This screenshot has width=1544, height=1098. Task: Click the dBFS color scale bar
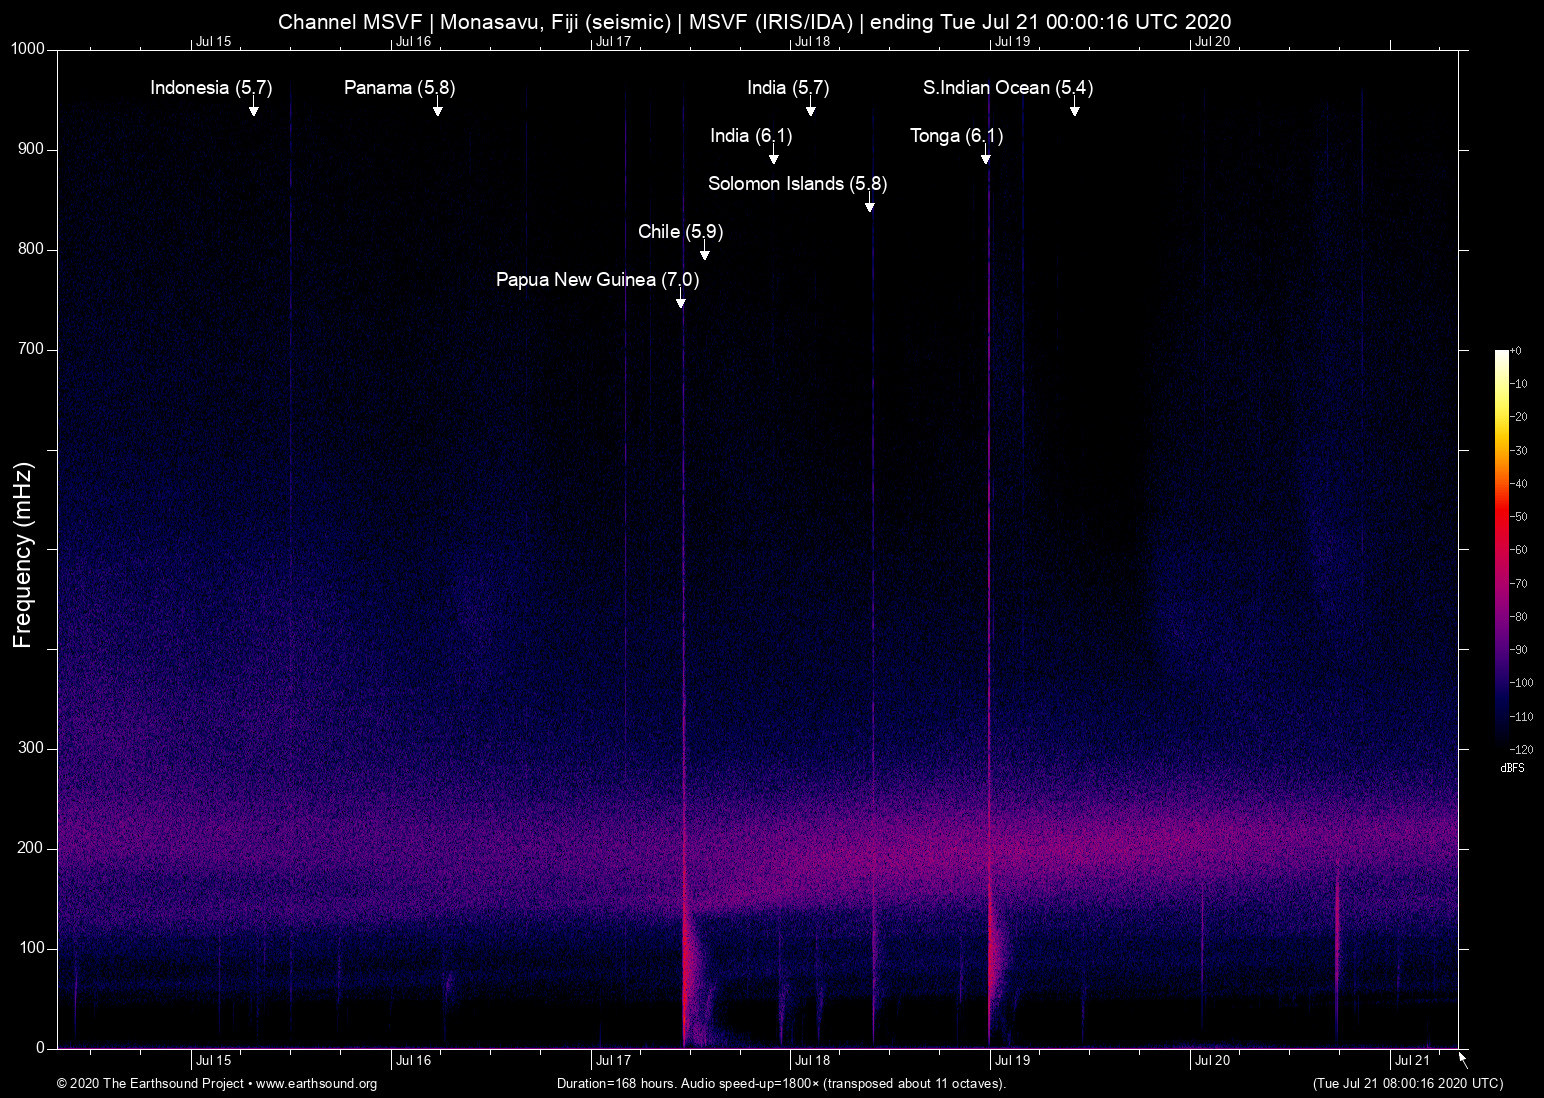(1501, 548)
